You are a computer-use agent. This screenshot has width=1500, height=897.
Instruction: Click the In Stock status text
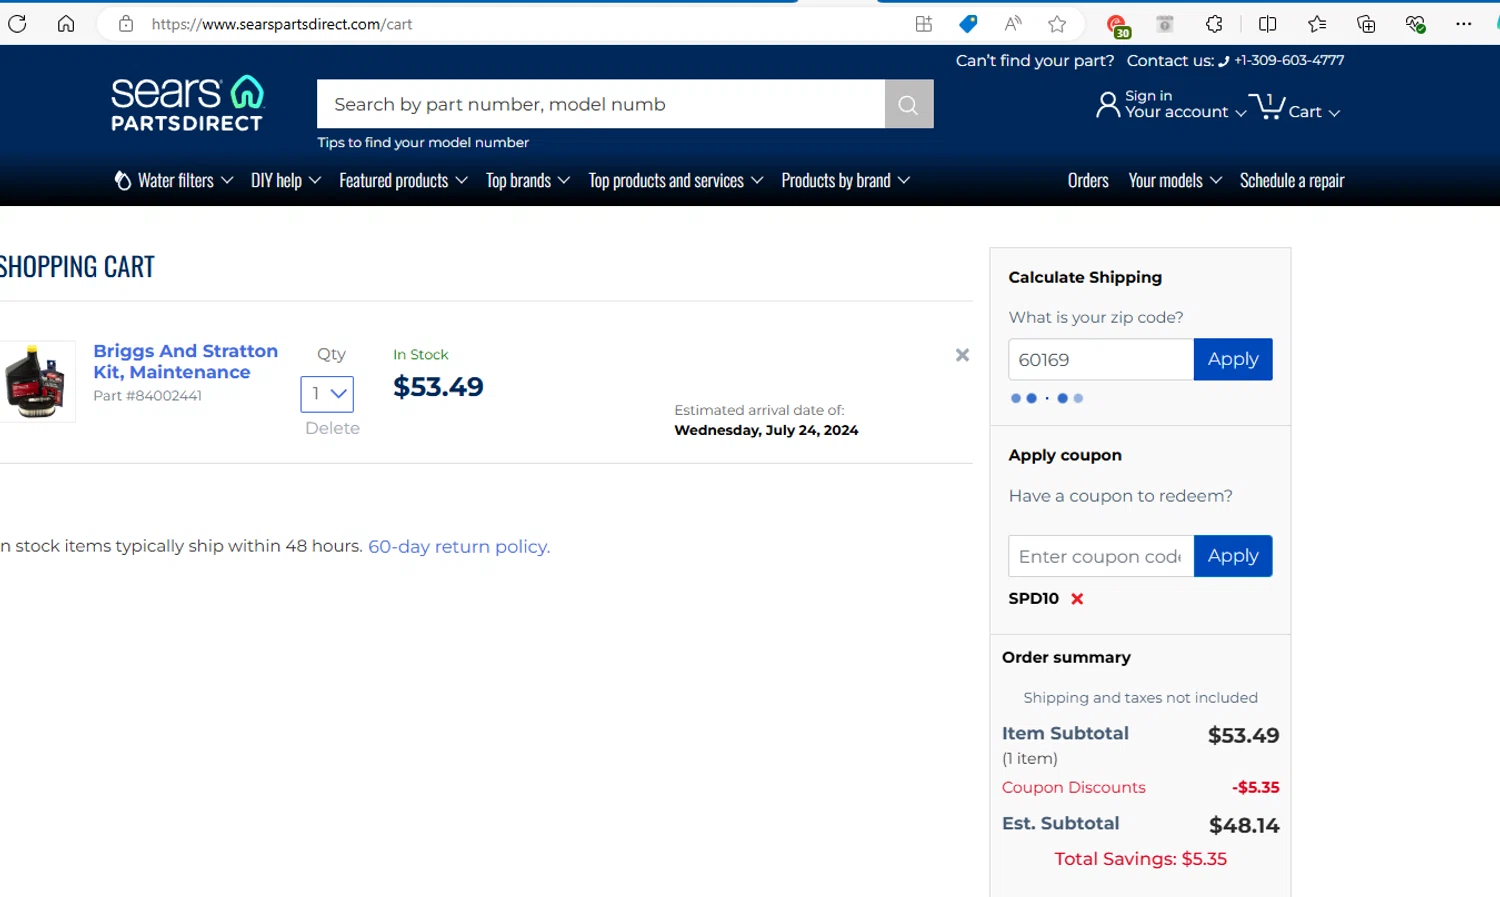(421, 354)
